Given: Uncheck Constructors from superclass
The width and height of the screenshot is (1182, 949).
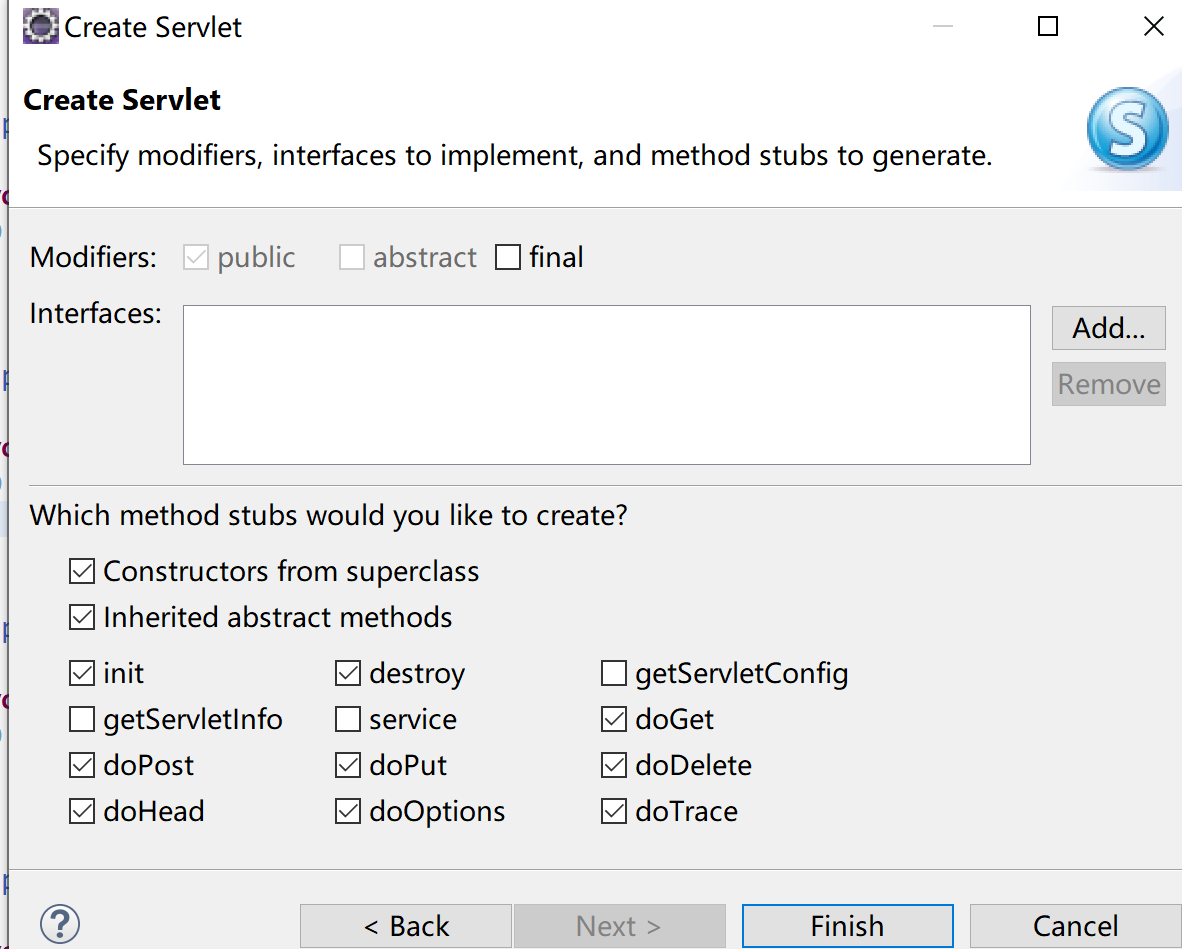Looking at the screenshot, I should 82,572.
